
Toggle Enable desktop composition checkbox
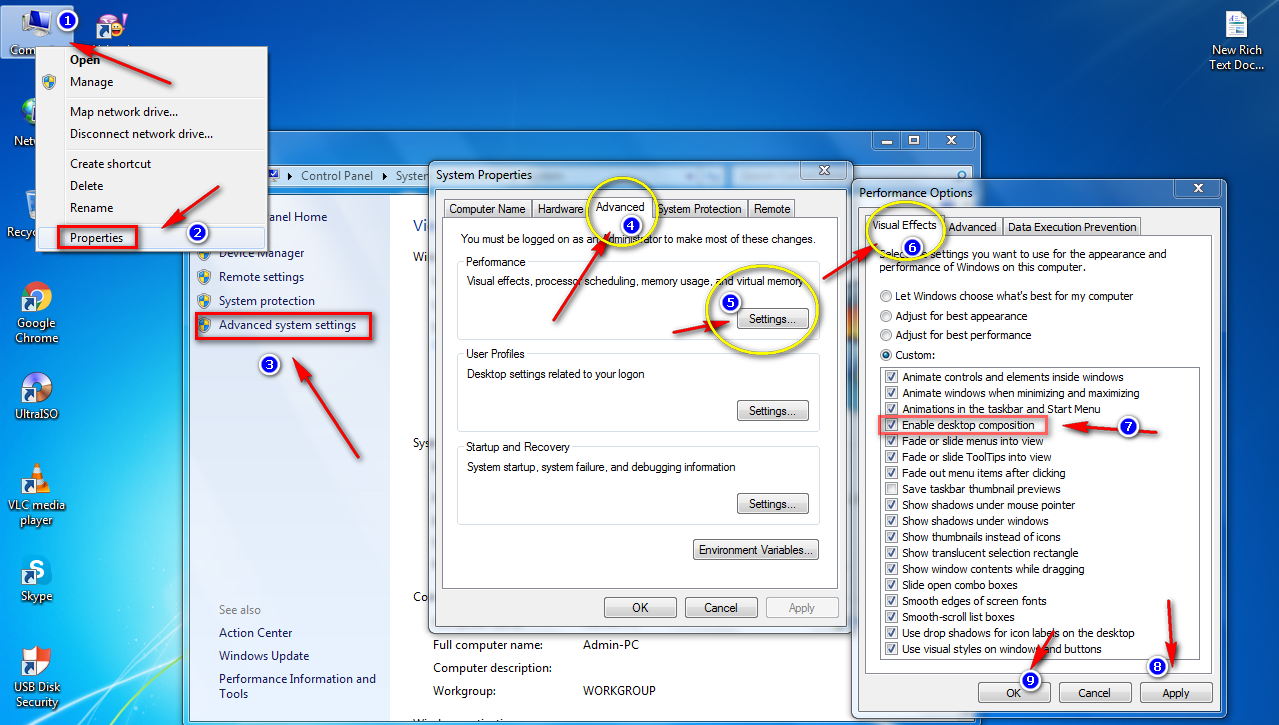[890, 425]
